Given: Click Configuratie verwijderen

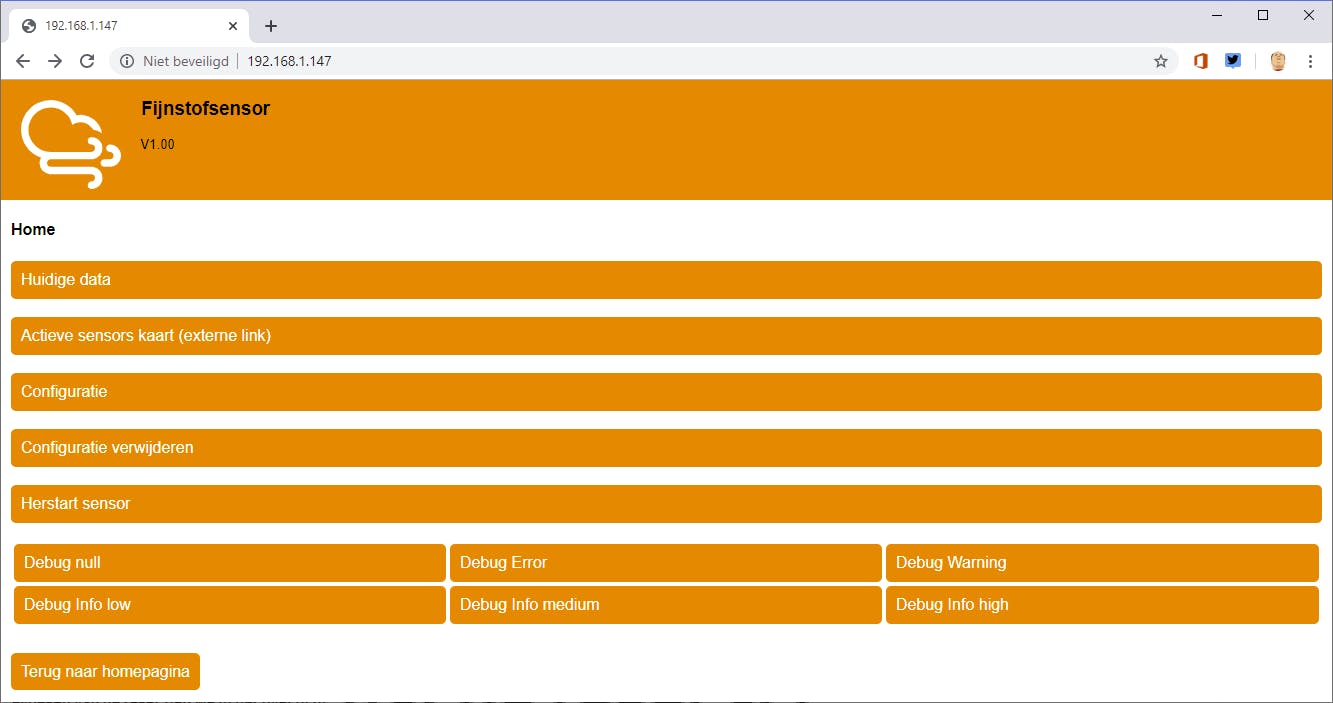Looking at the screenshot, I should click(x=666, y=448).
